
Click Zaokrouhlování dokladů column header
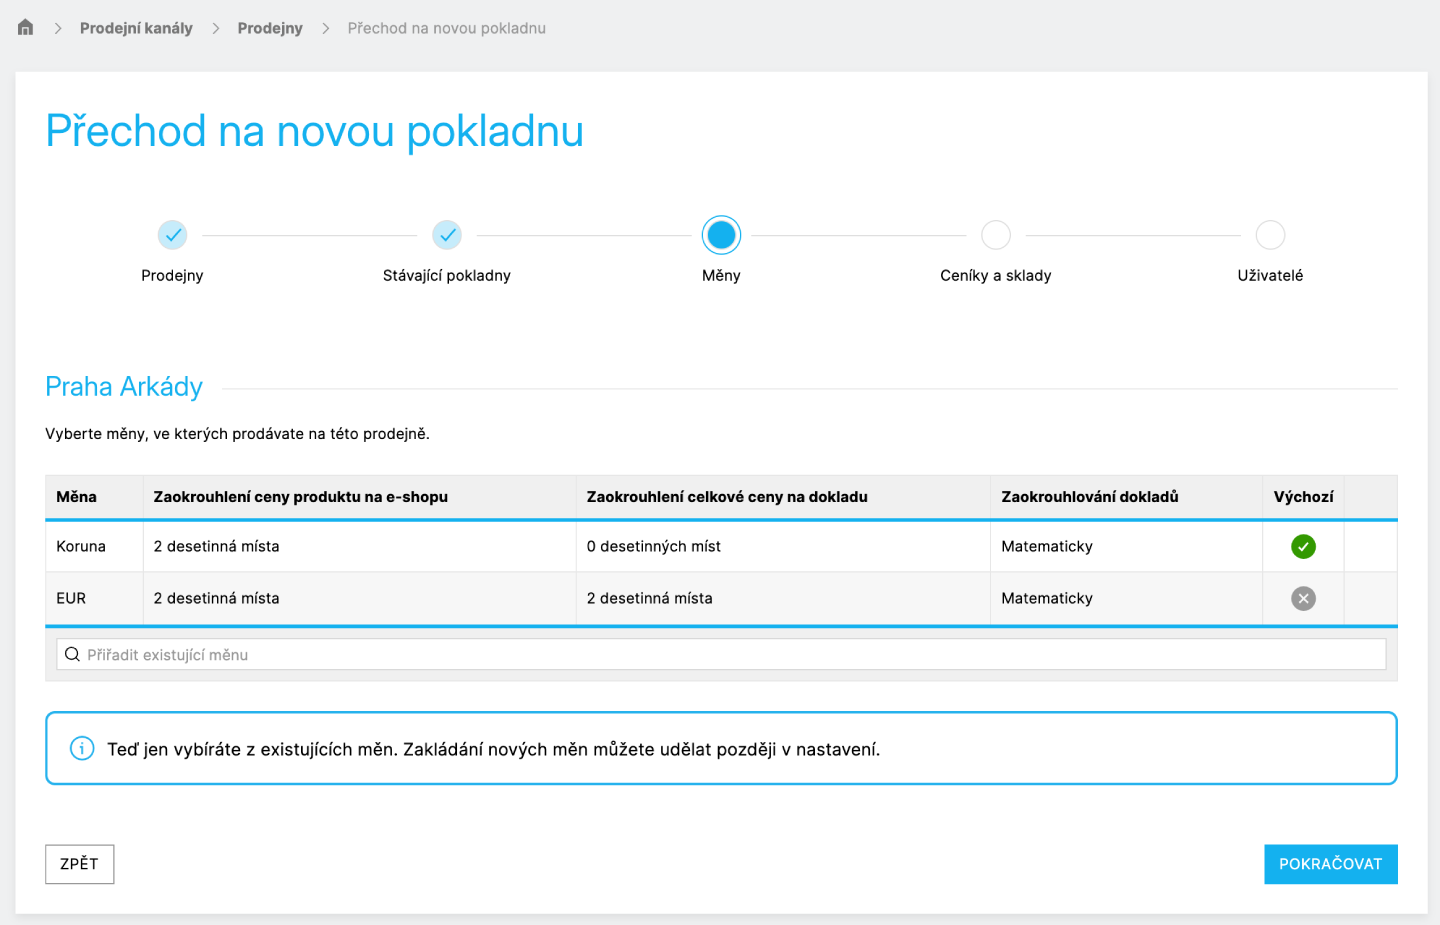1090,497
